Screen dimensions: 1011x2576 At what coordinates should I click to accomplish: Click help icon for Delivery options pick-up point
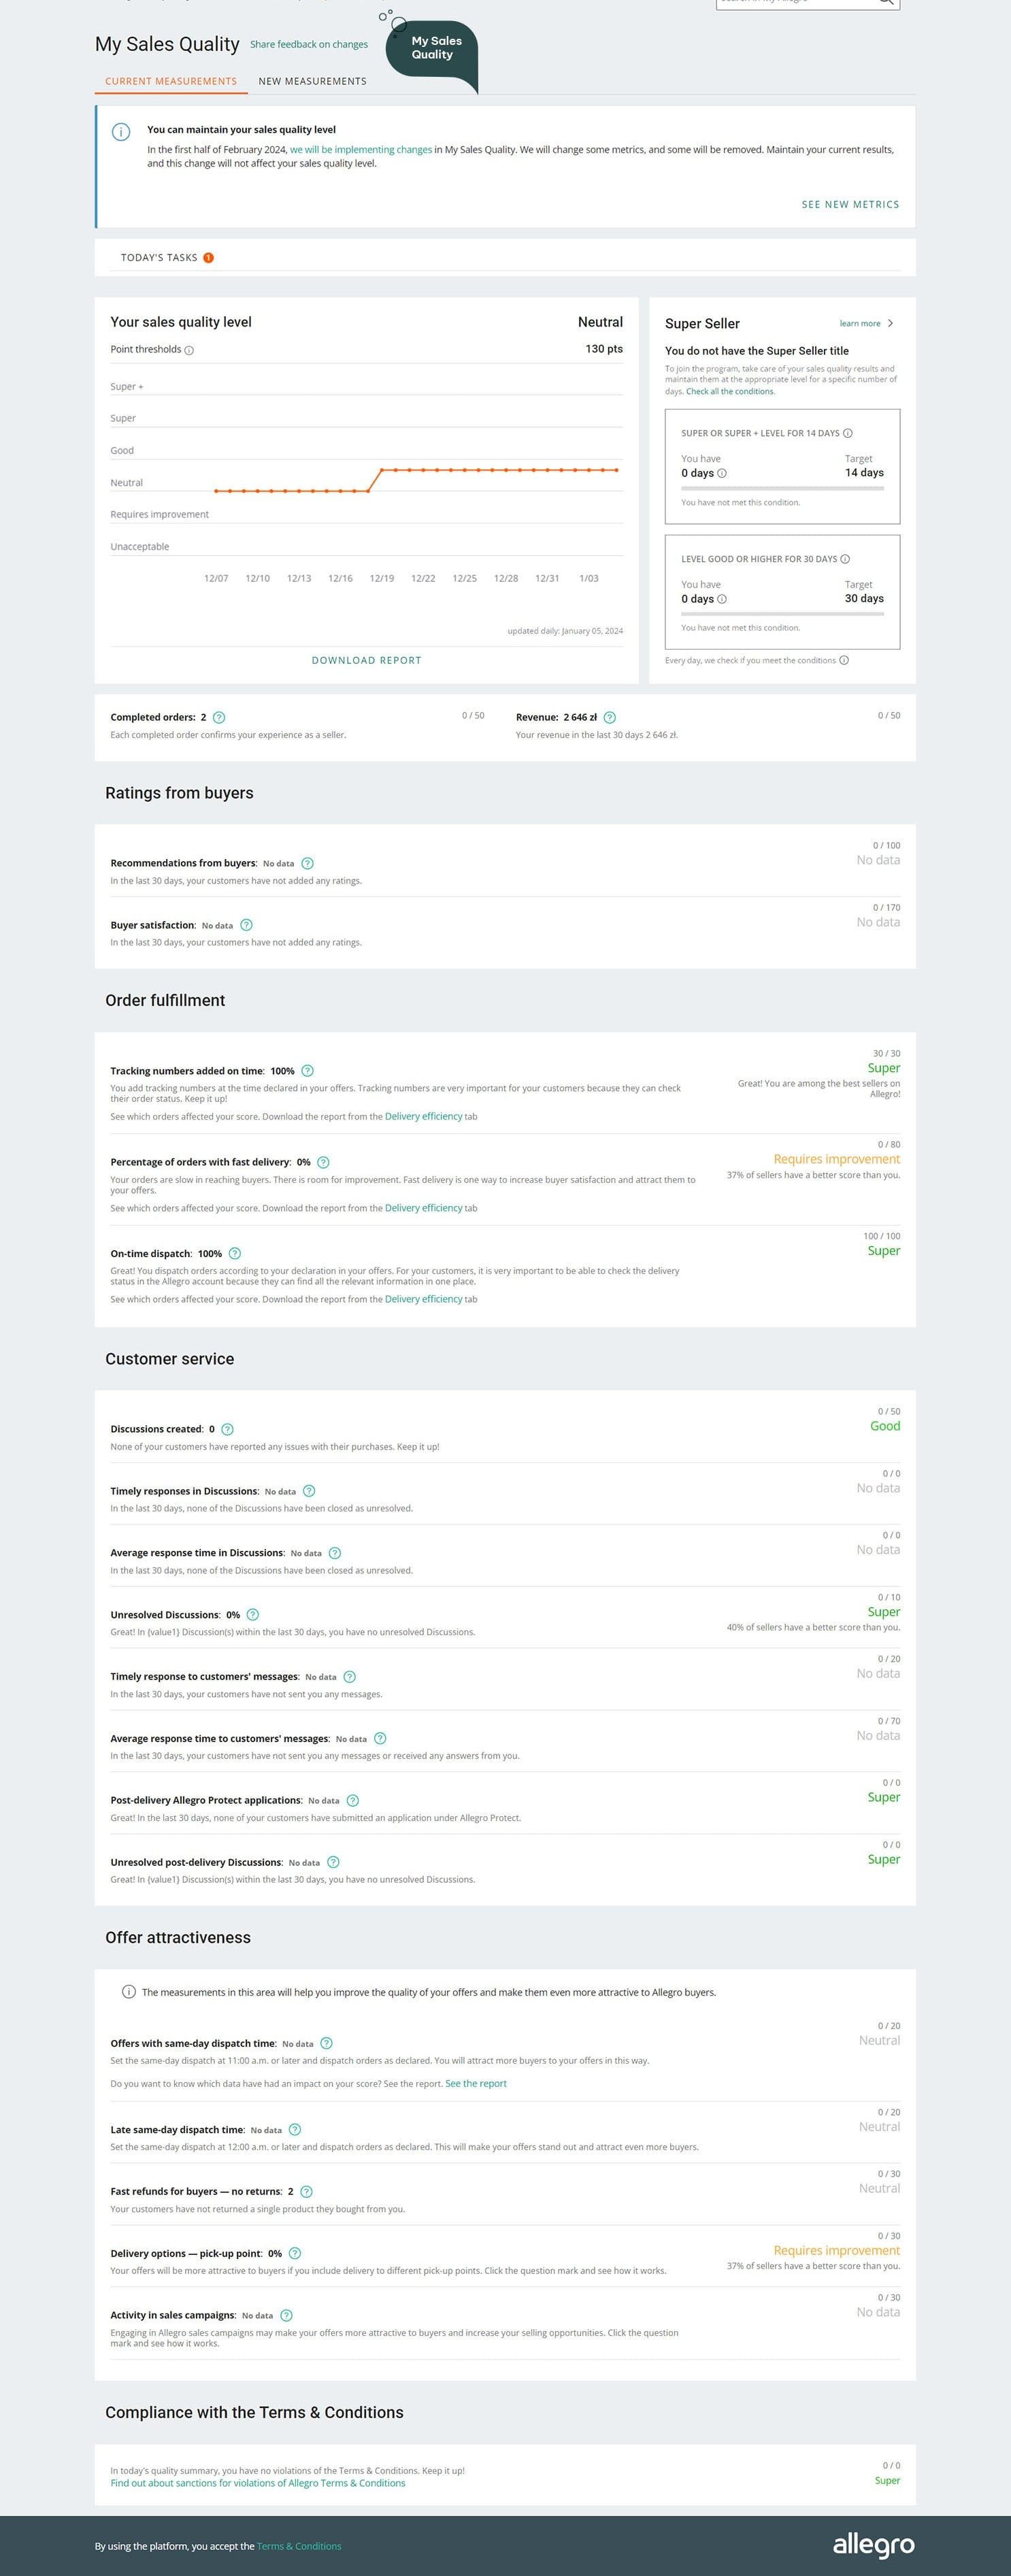point(295,2253)
